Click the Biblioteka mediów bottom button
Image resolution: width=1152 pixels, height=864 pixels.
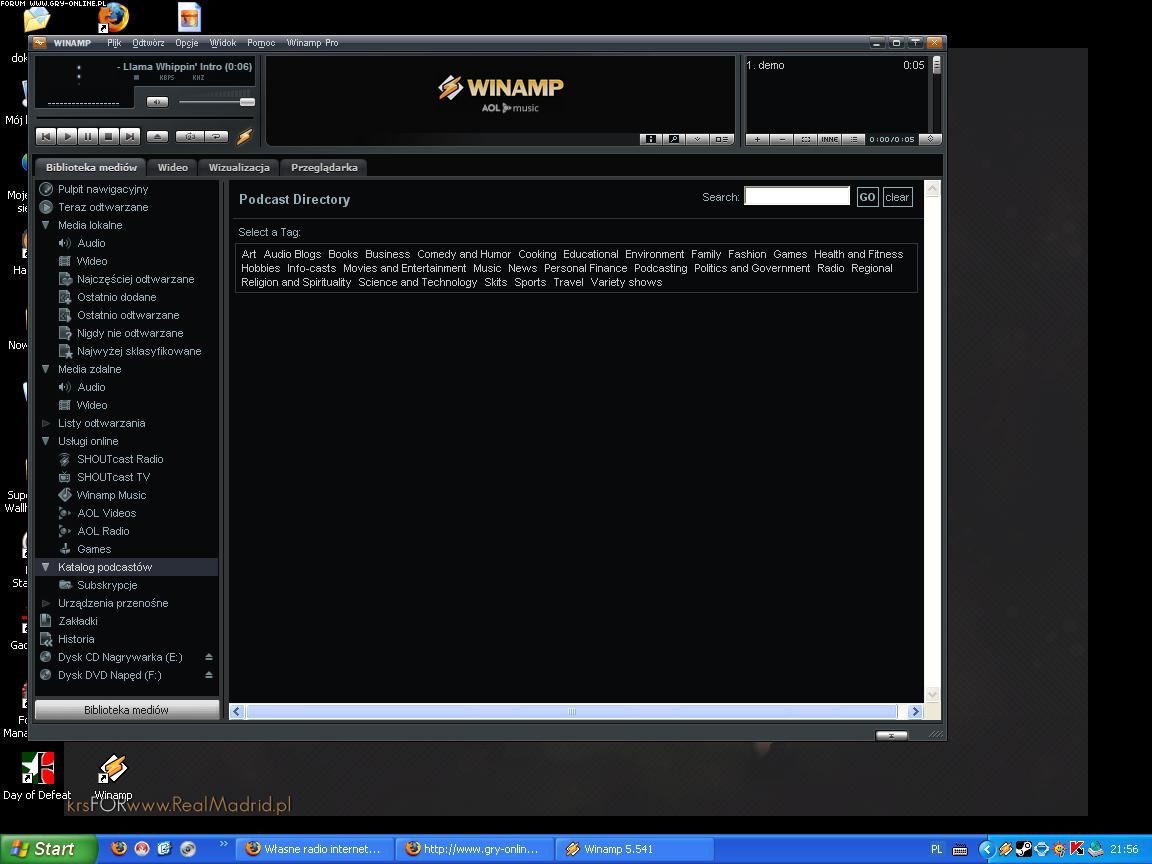pyautogui.click(x=126, y=710)
